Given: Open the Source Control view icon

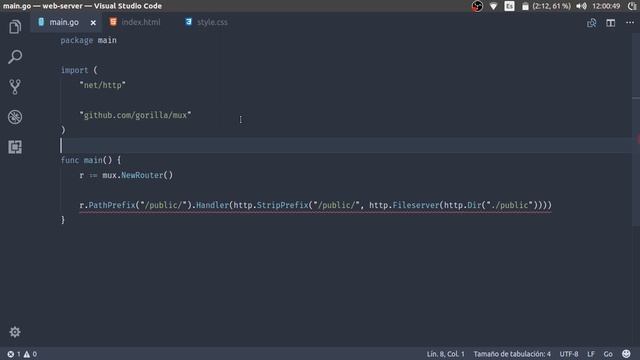Looking at the screenshot, I should (x=15, y=87).
